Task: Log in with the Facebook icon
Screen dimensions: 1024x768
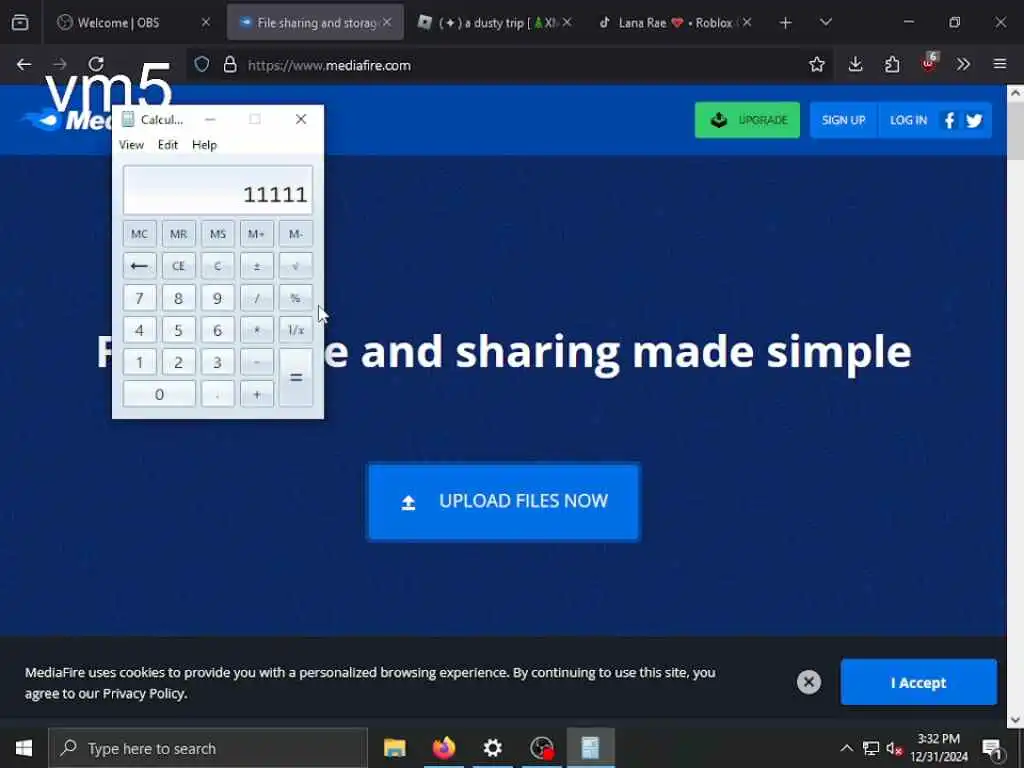Action: 950,120
